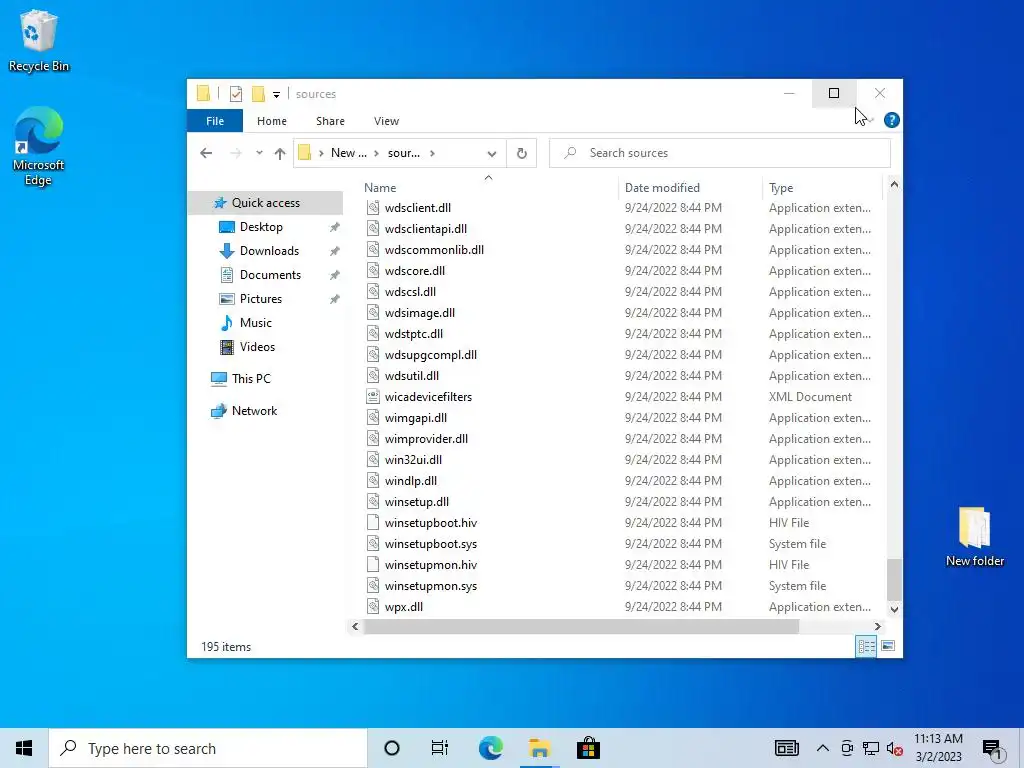Click the wdsutil.dll file icon
Viewport: 1024px width, 768px height.
click(373, 376)
